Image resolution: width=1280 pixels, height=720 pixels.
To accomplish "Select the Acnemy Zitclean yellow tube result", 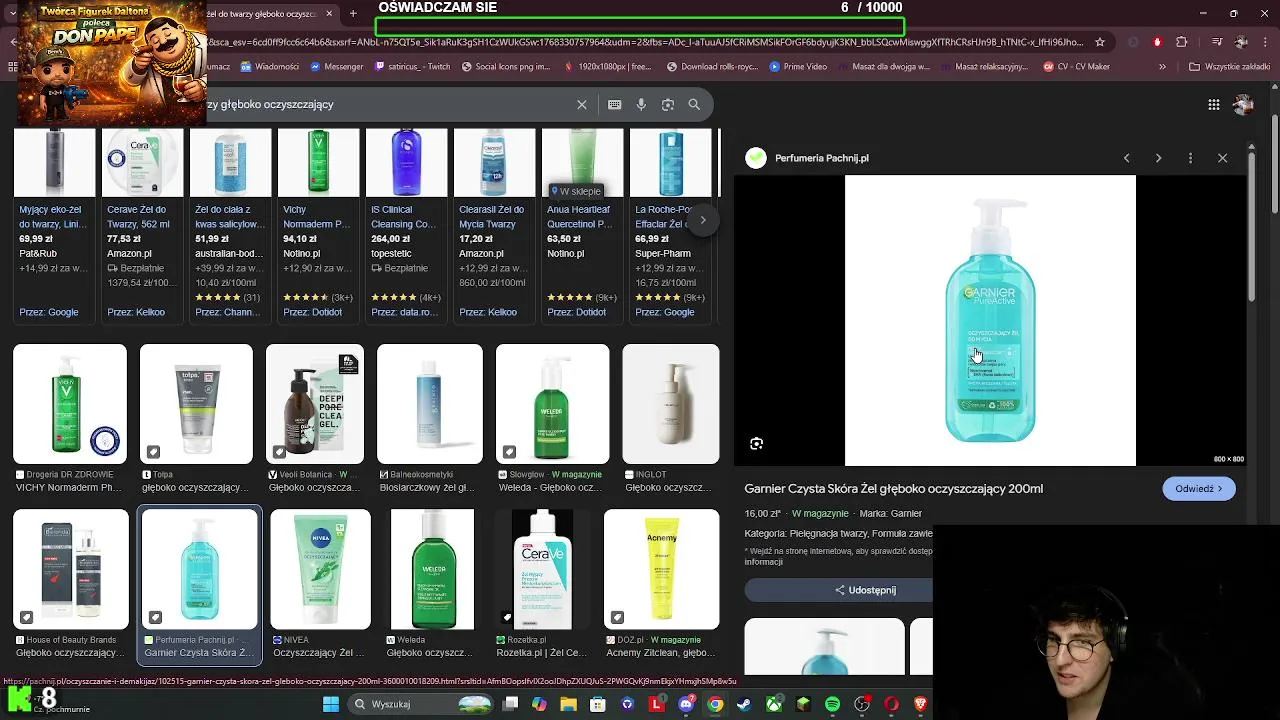I will [661, 569].
